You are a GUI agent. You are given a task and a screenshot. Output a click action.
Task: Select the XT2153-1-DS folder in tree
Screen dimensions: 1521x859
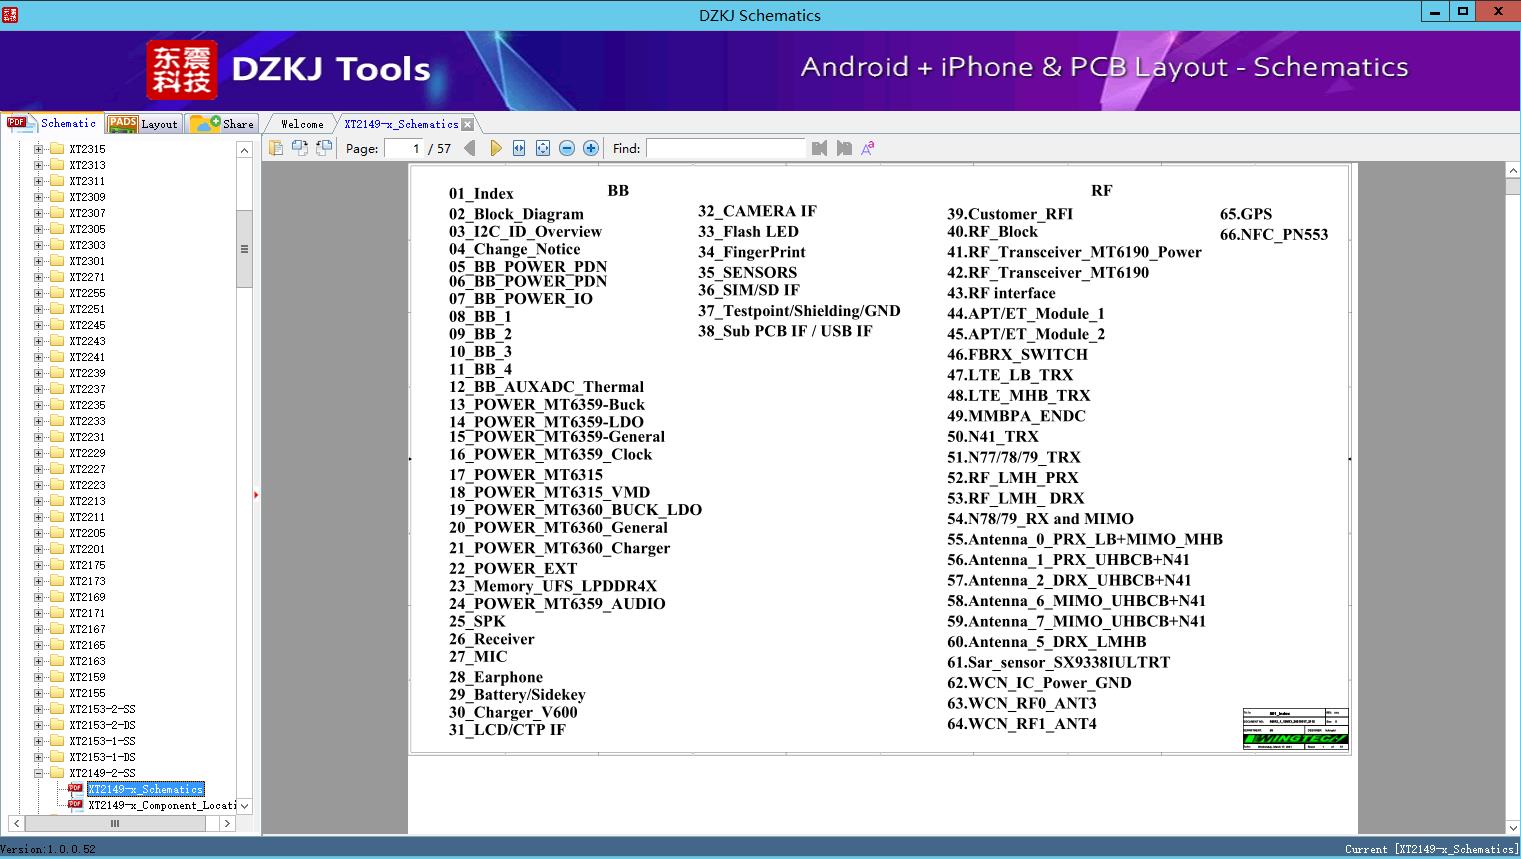pyautogui.click(x=102, y=757)
